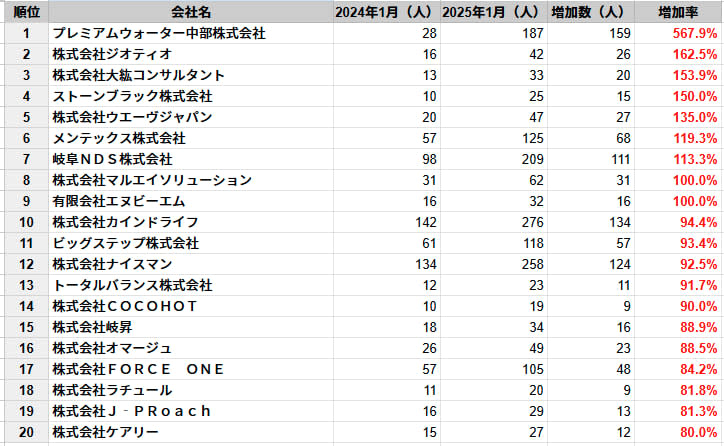This screenshot has height=446, width=724.
Task: Select the 276 value for 2025年1月
Action: point(494,222)
